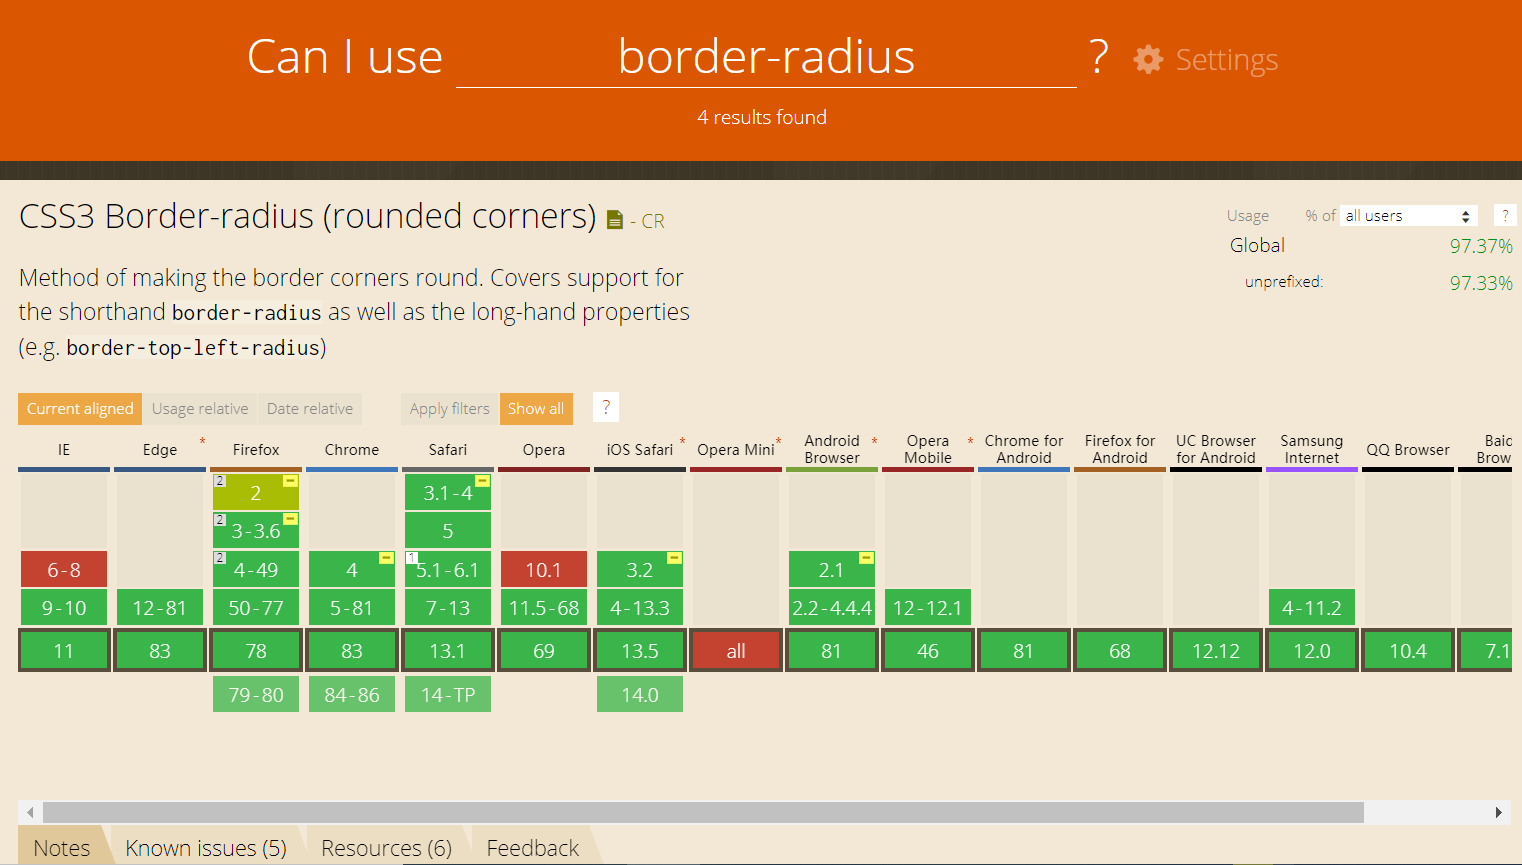Click the asterisk next to the Edge header
This screenshot has height=865, width=1522.
tap(202, 442)
